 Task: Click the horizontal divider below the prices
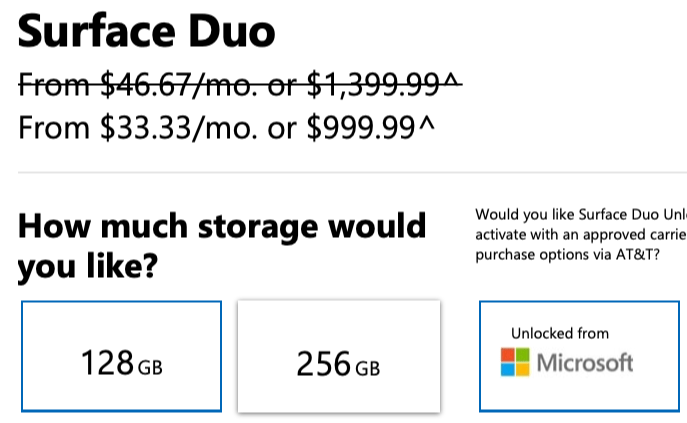(343, 172)
